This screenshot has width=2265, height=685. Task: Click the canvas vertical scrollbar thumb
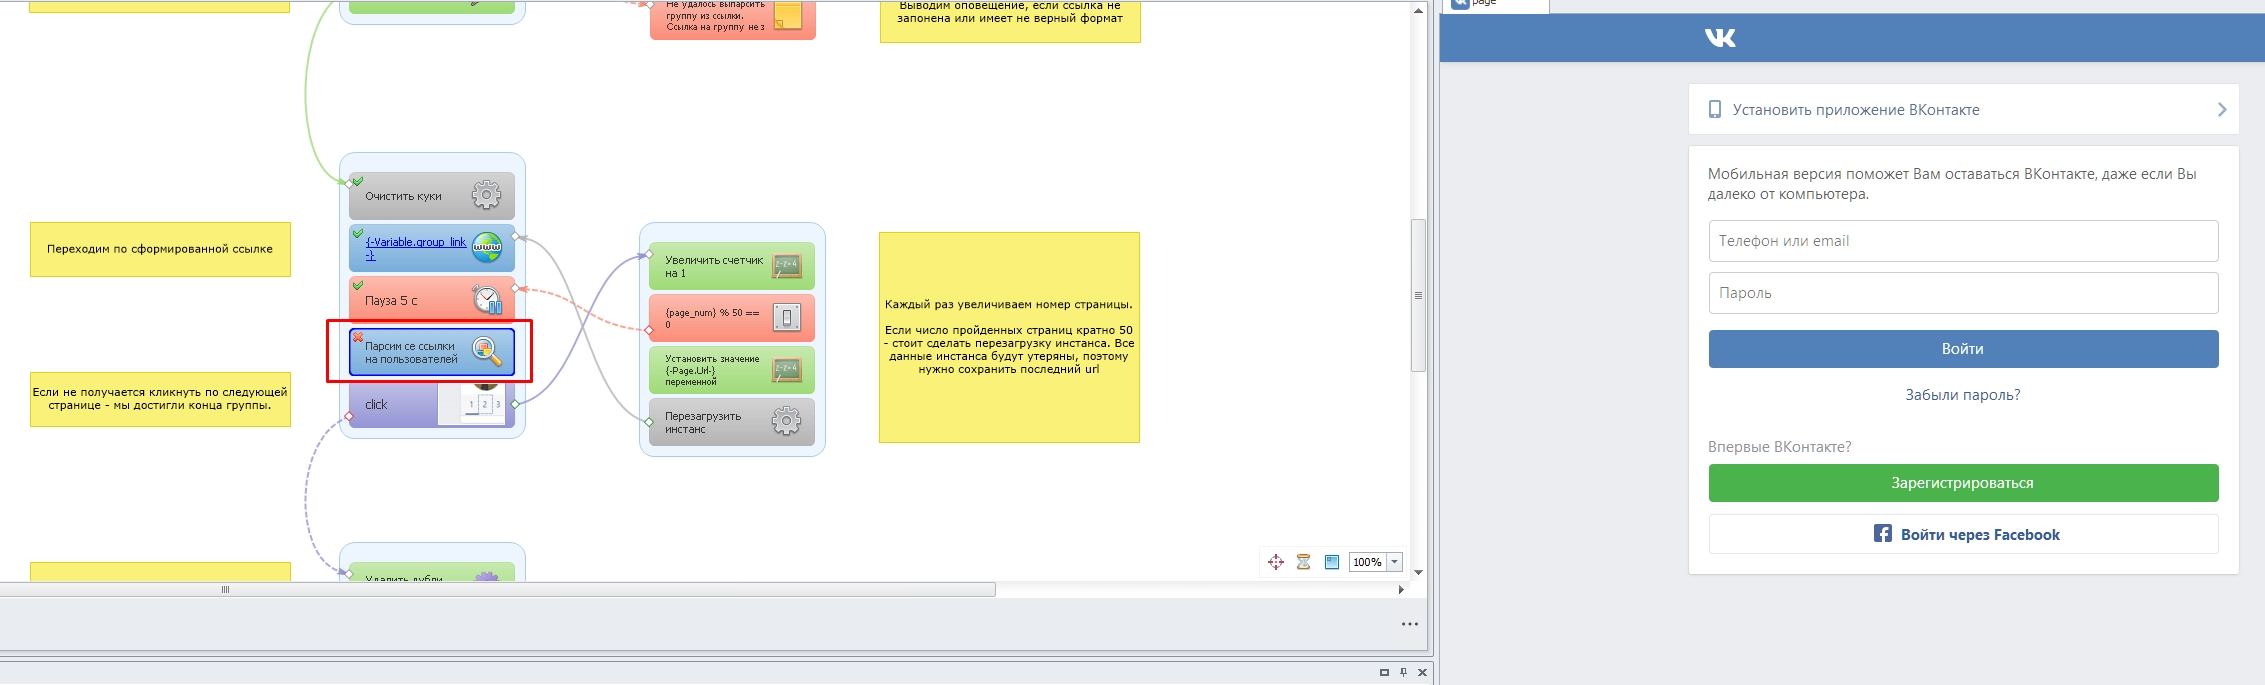point(1418,295)
